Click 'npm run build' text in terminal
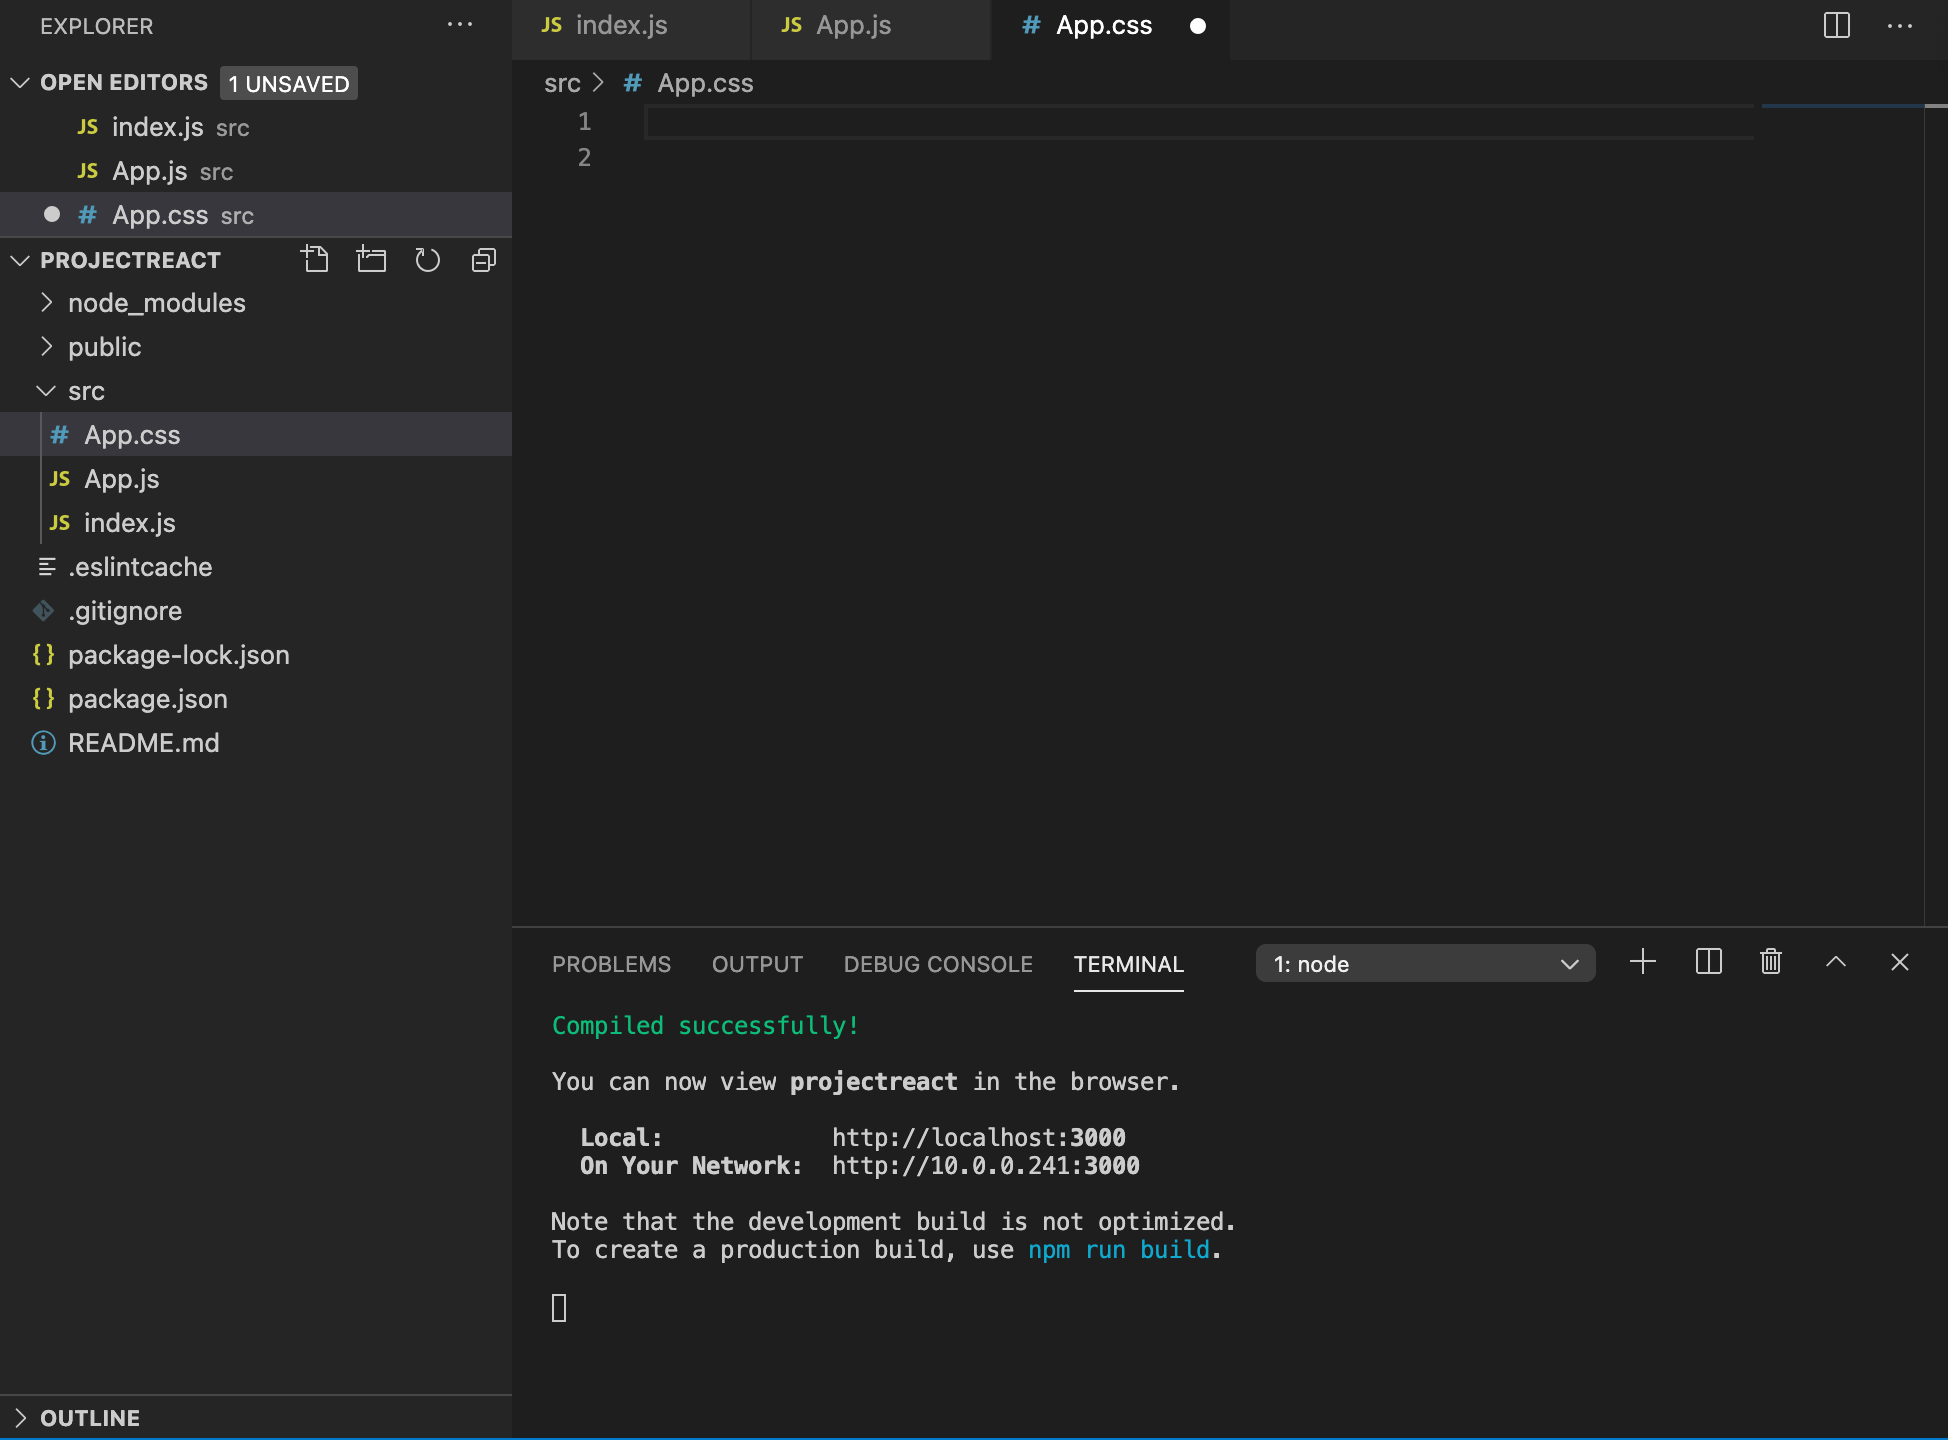Image resolution: width=1948 pixels, height=1440 pixels. (1119, 1249)
